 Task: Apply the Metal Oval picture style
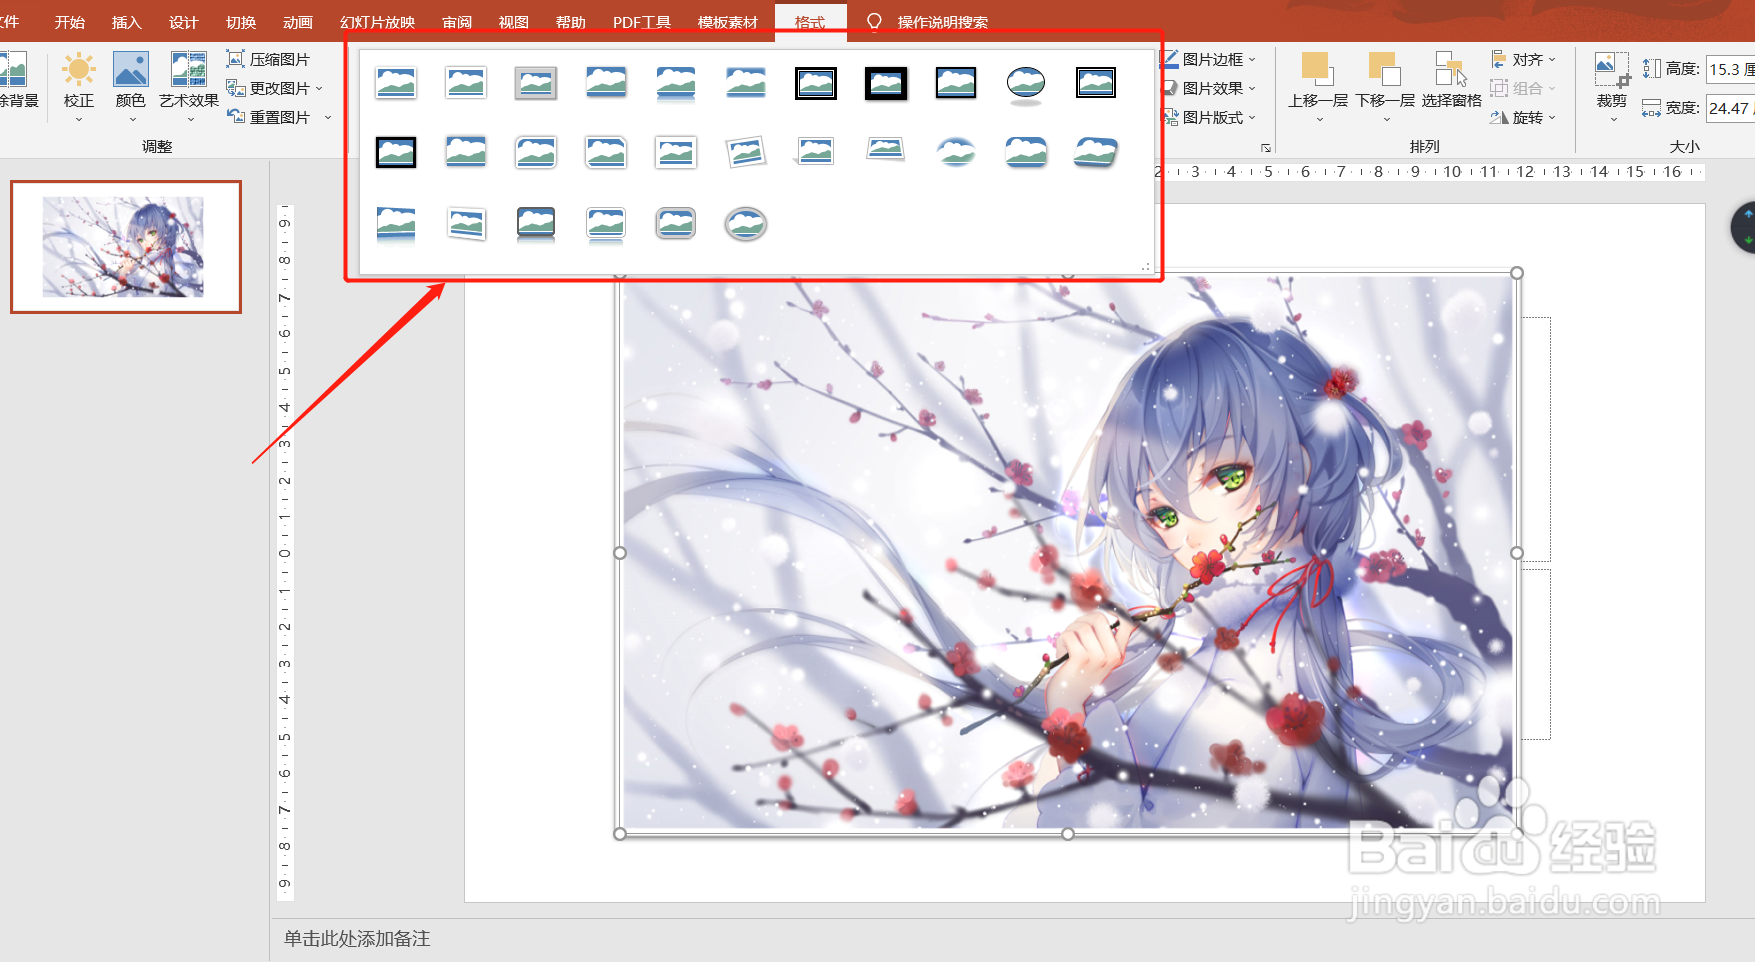click(746, 224)
